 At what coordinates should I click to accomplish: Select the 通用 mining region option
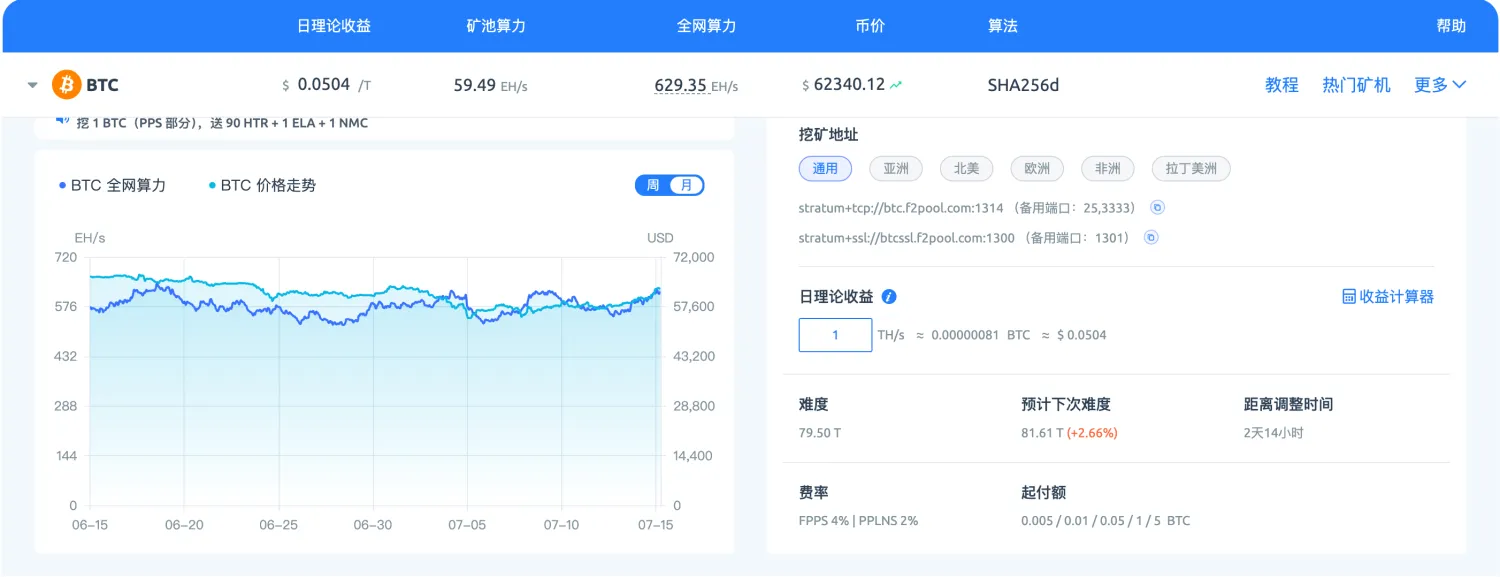click(x=825, y=168)
